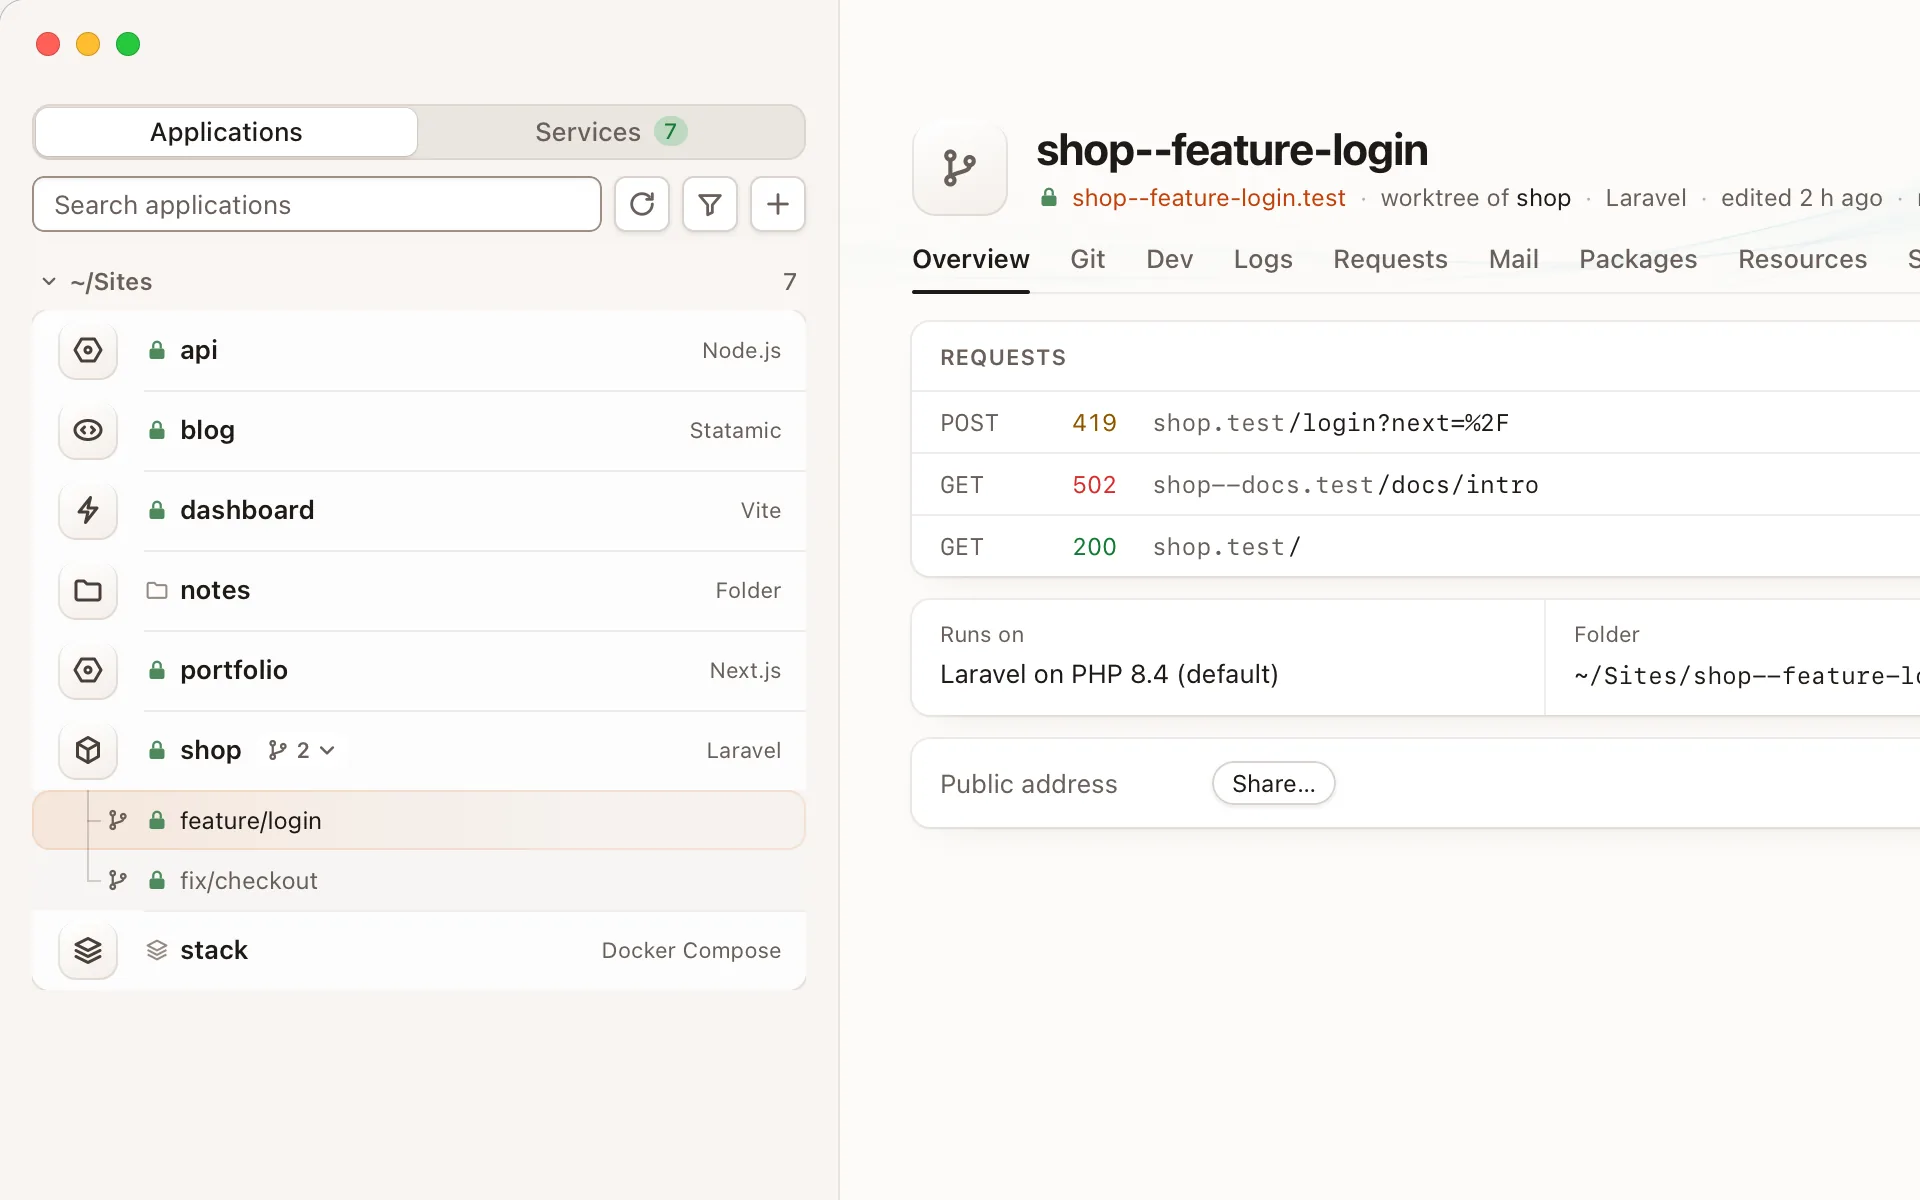Click 'Laravel on PHP 8.4 (default)' value

point(1109,674)
